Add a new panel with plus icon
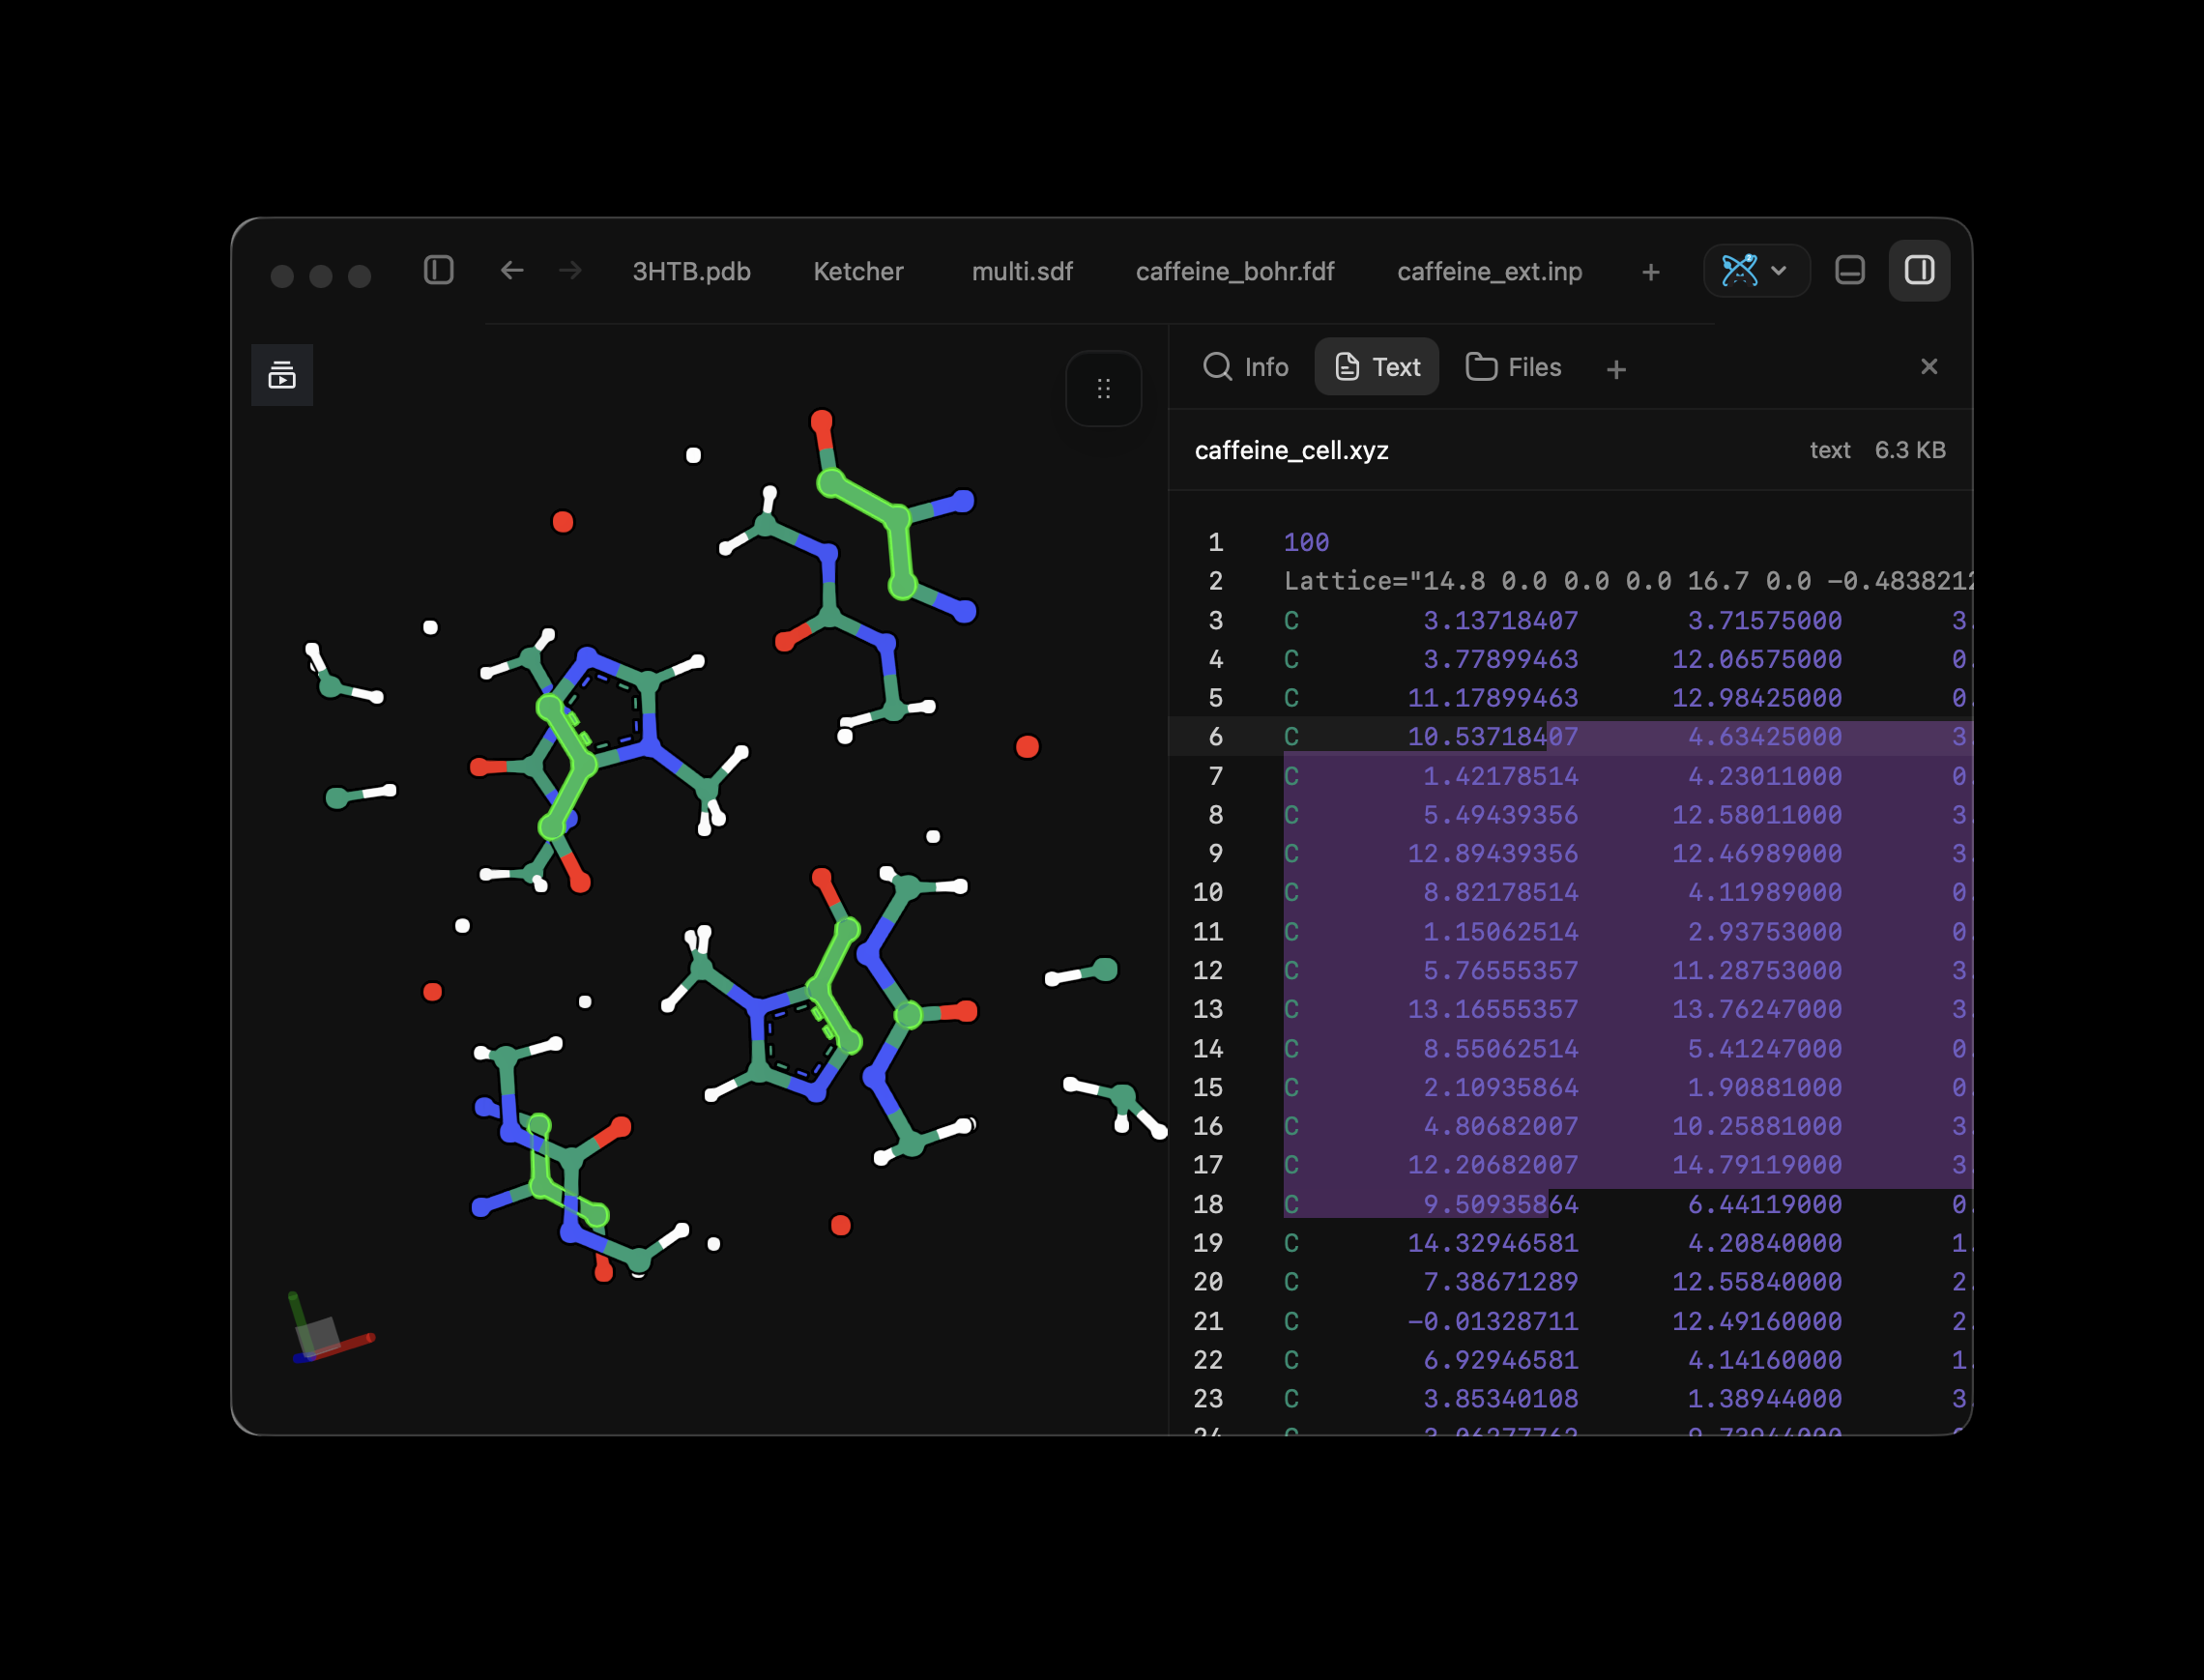 (x=1616, y=369)
